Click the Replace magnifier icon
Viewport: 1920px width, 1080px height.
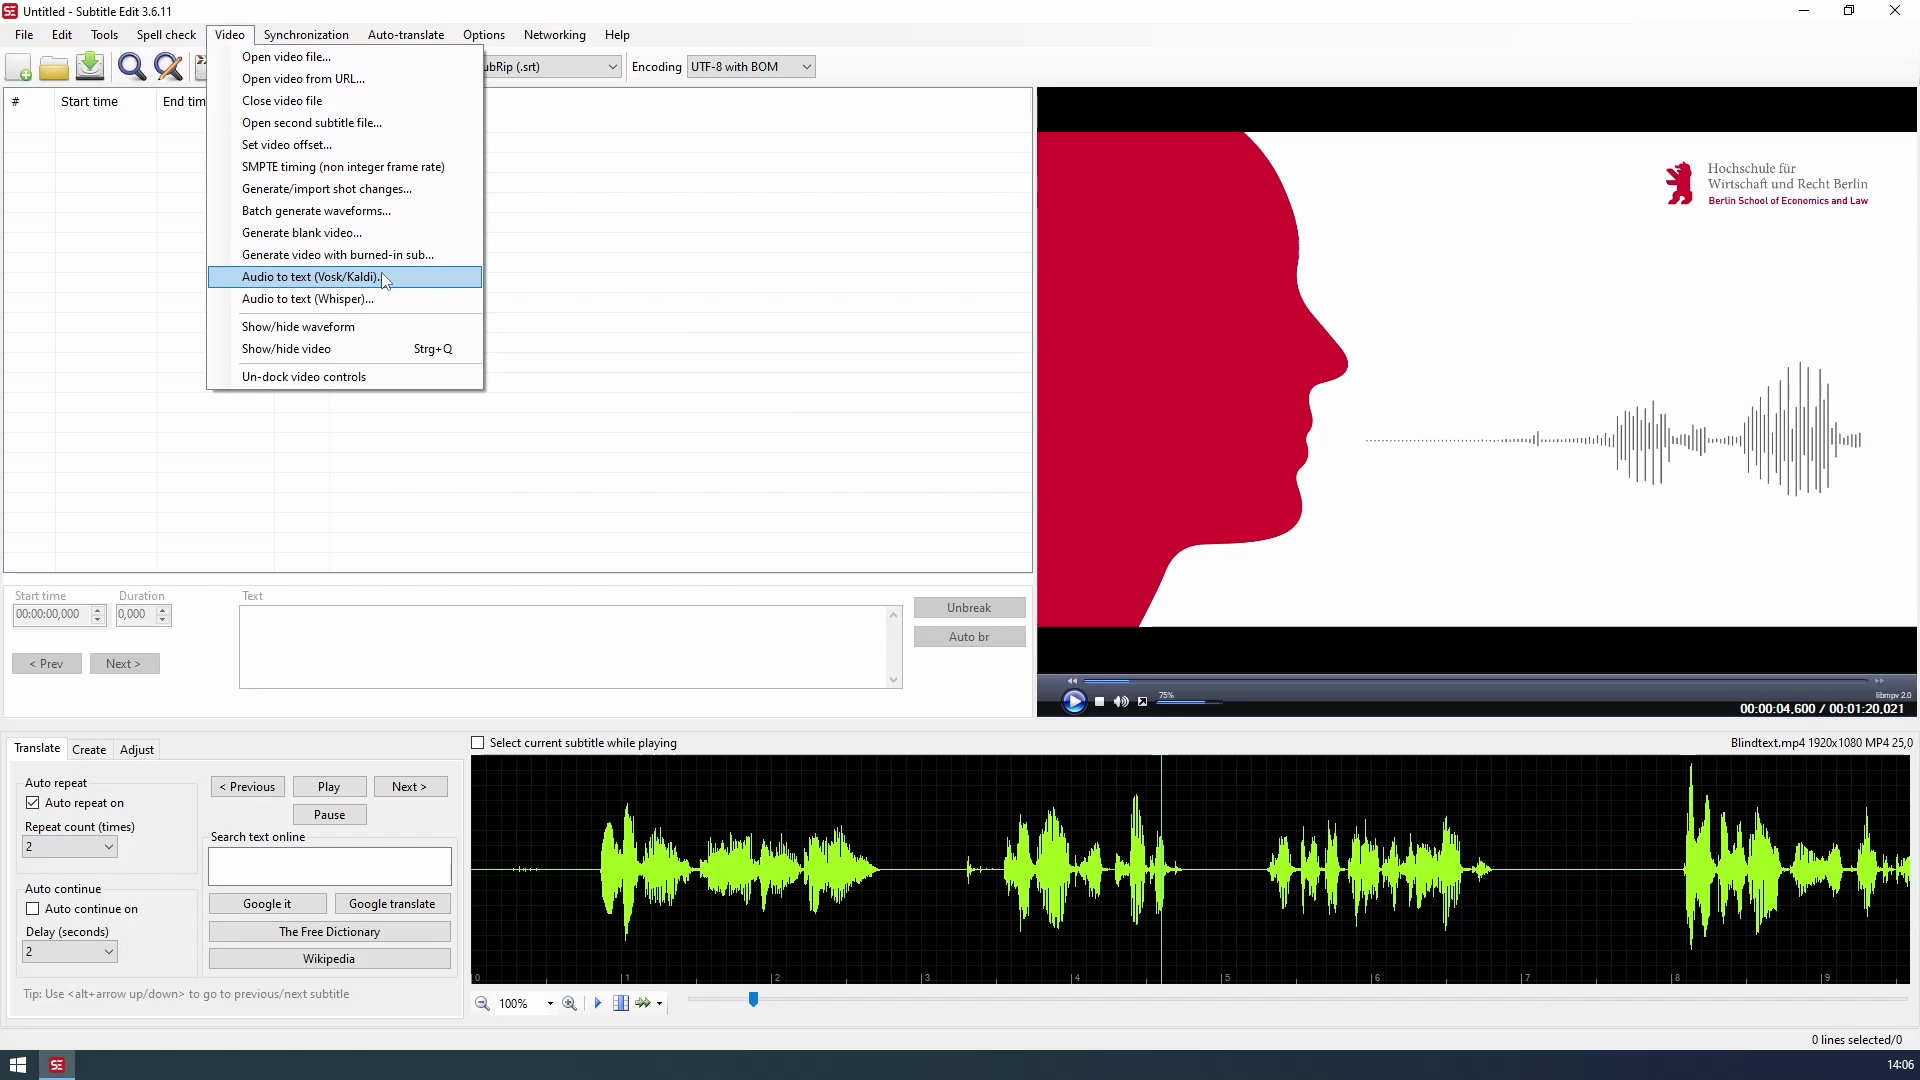pyautogui.click(x=168, y=67)
